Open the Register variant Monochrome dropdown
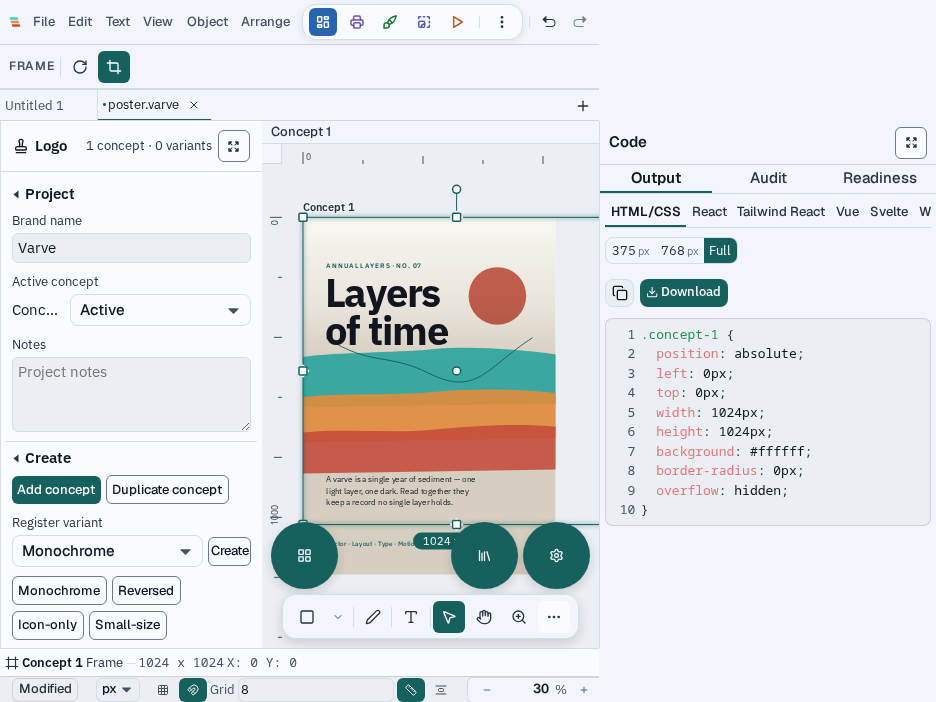This screenshot has height=702, width=936. pos(107,551)
